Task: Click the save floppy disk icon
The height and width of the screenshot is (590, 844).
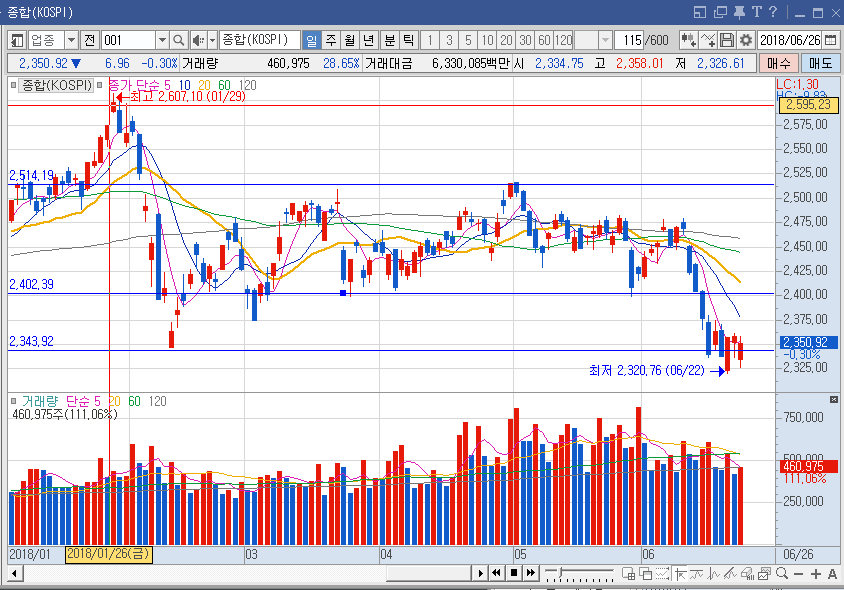Action: [727, 40]
